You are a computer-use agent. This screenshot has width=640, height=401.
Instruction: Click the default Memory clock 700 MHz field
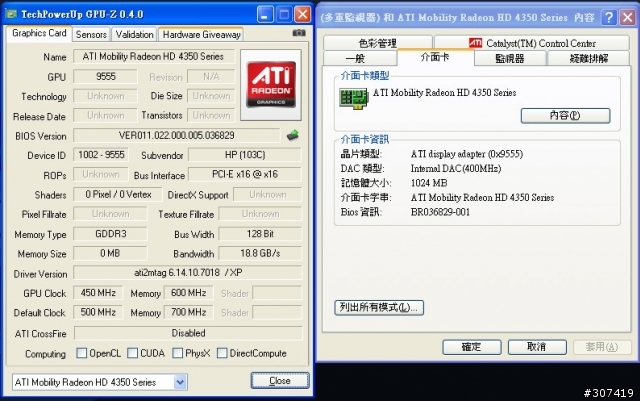[188, 312]
